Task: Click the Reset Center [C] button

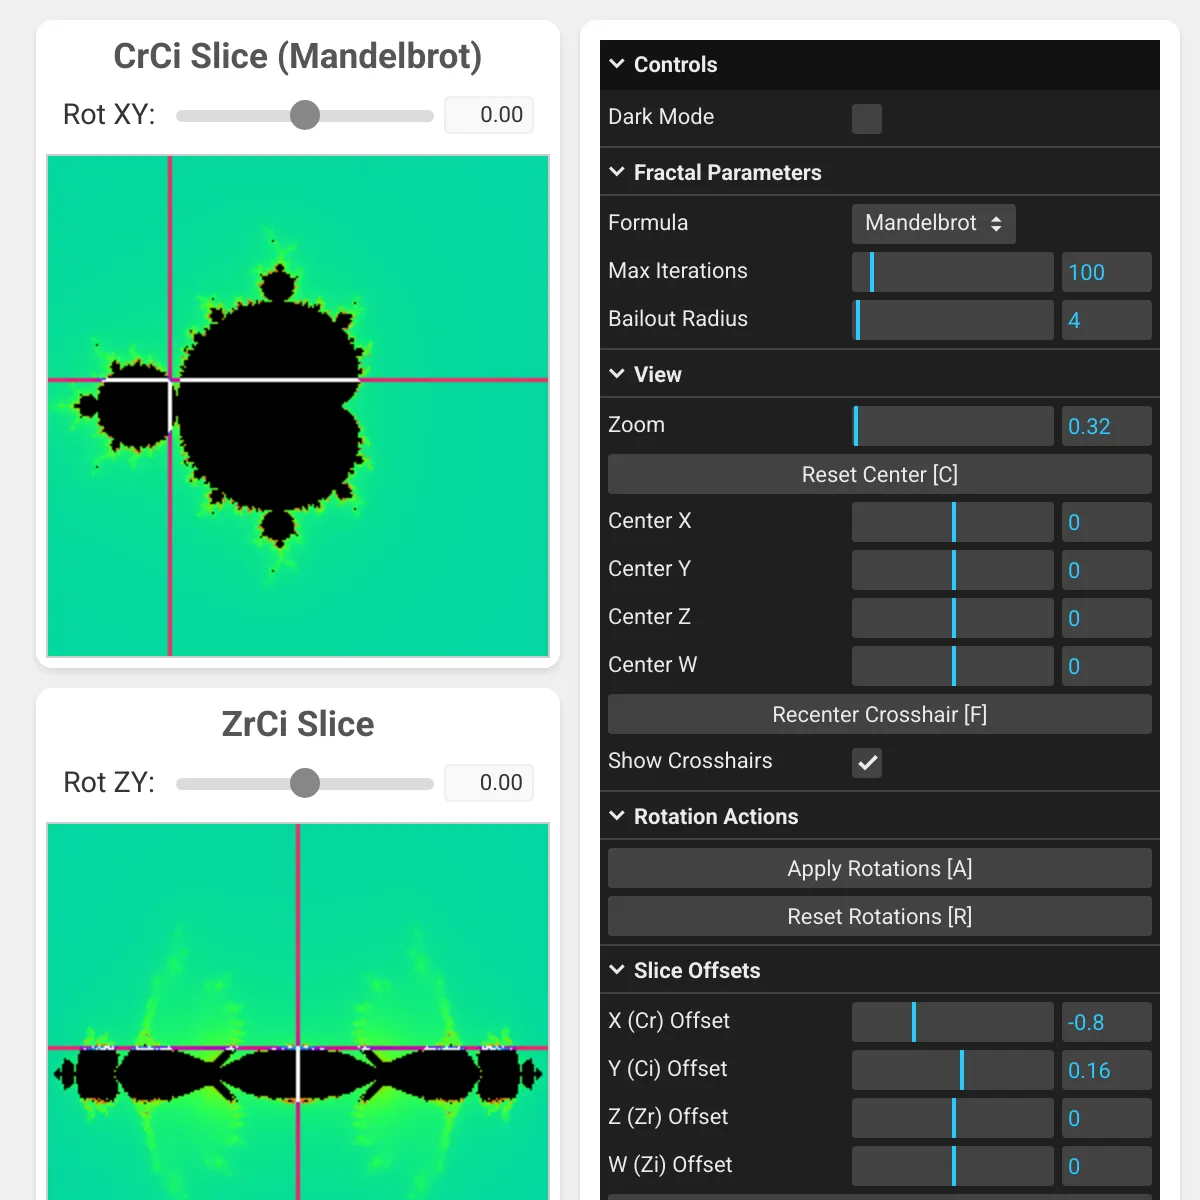Action: coord(880,474)
